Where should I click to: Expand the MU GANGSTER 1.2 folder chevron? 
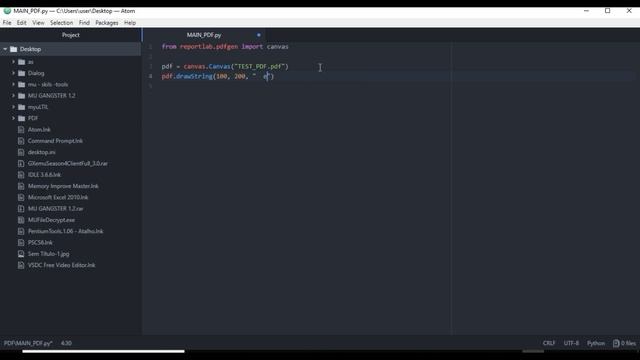pyautogui.click(x=13, y=96)
